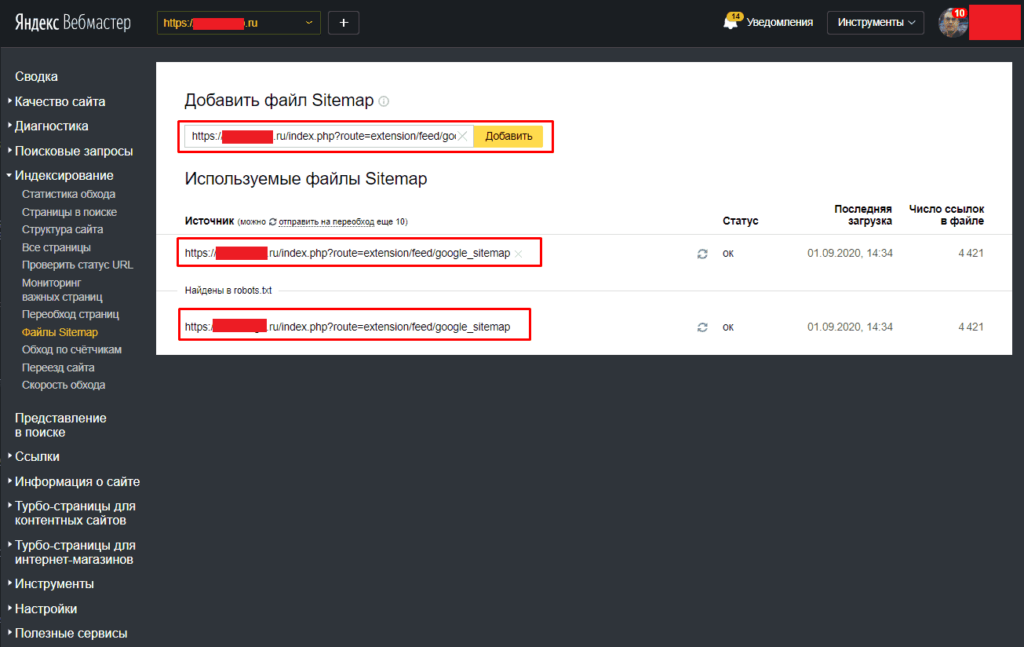Image resolution: width=1024 pixels, height=647 pixels.
Task: Go to the Сводка section
Action: [37, 78]
